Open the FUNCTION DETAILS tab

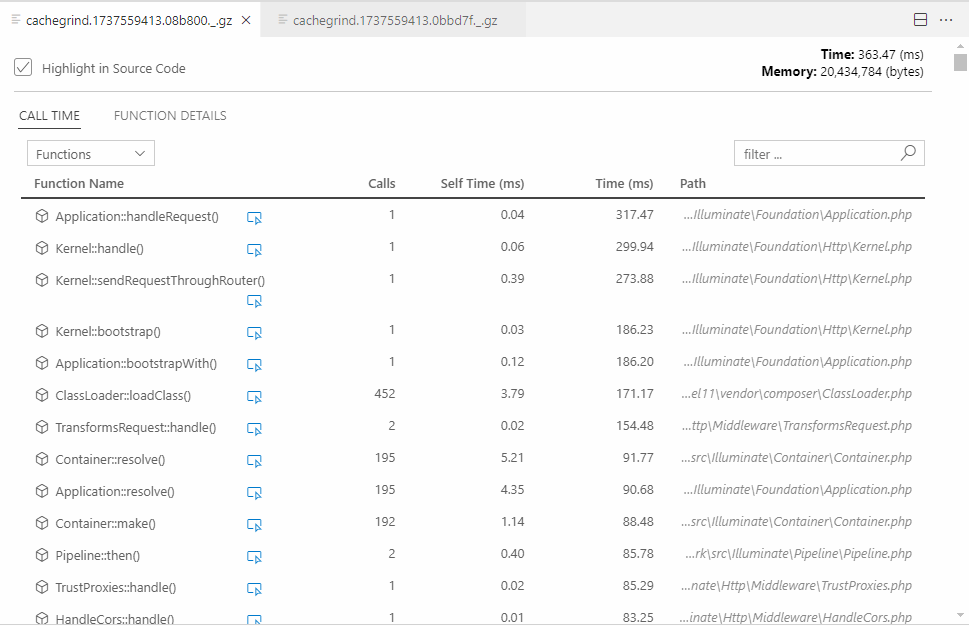[x=170, y=116]
